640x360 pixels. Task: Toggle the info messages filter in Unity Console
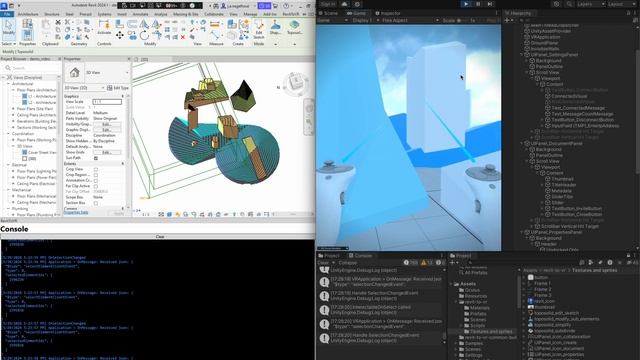(411, 262)
